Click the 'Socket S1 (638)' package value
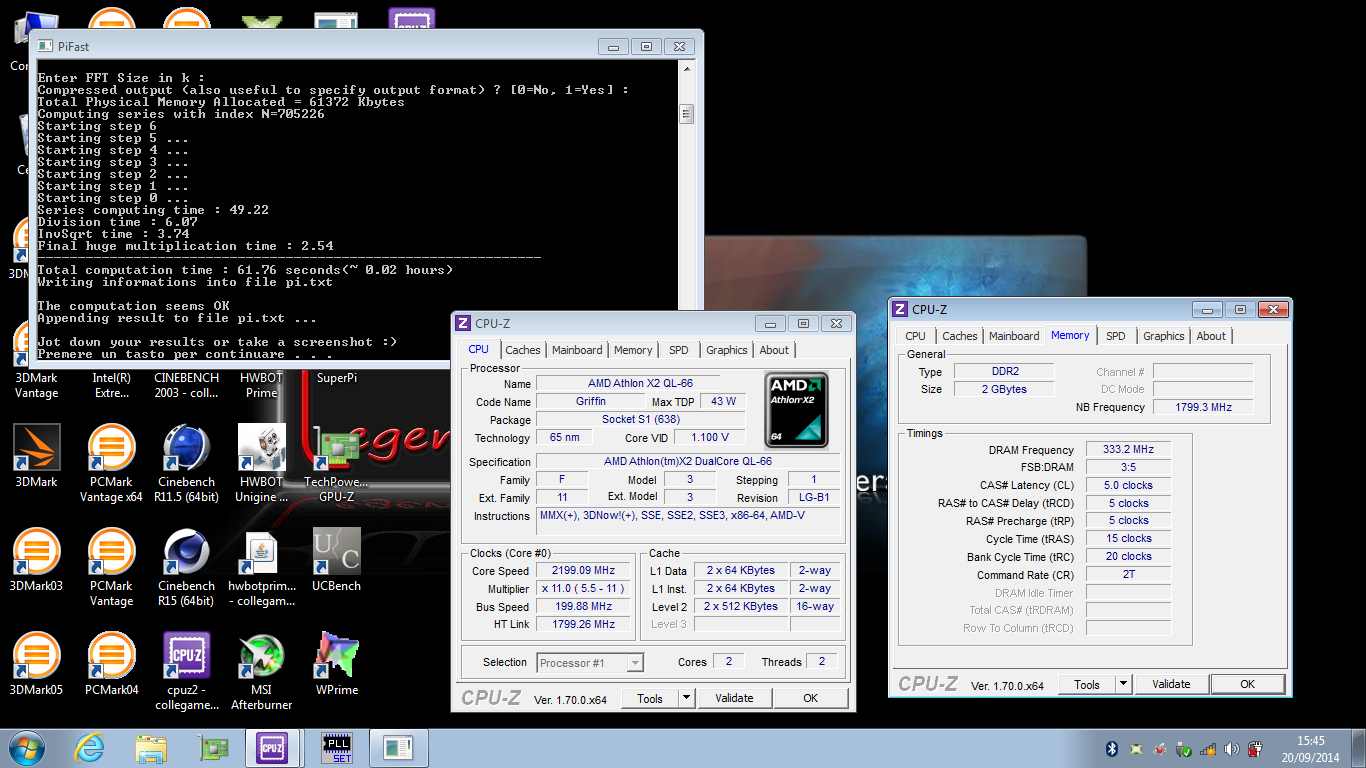 640,419
